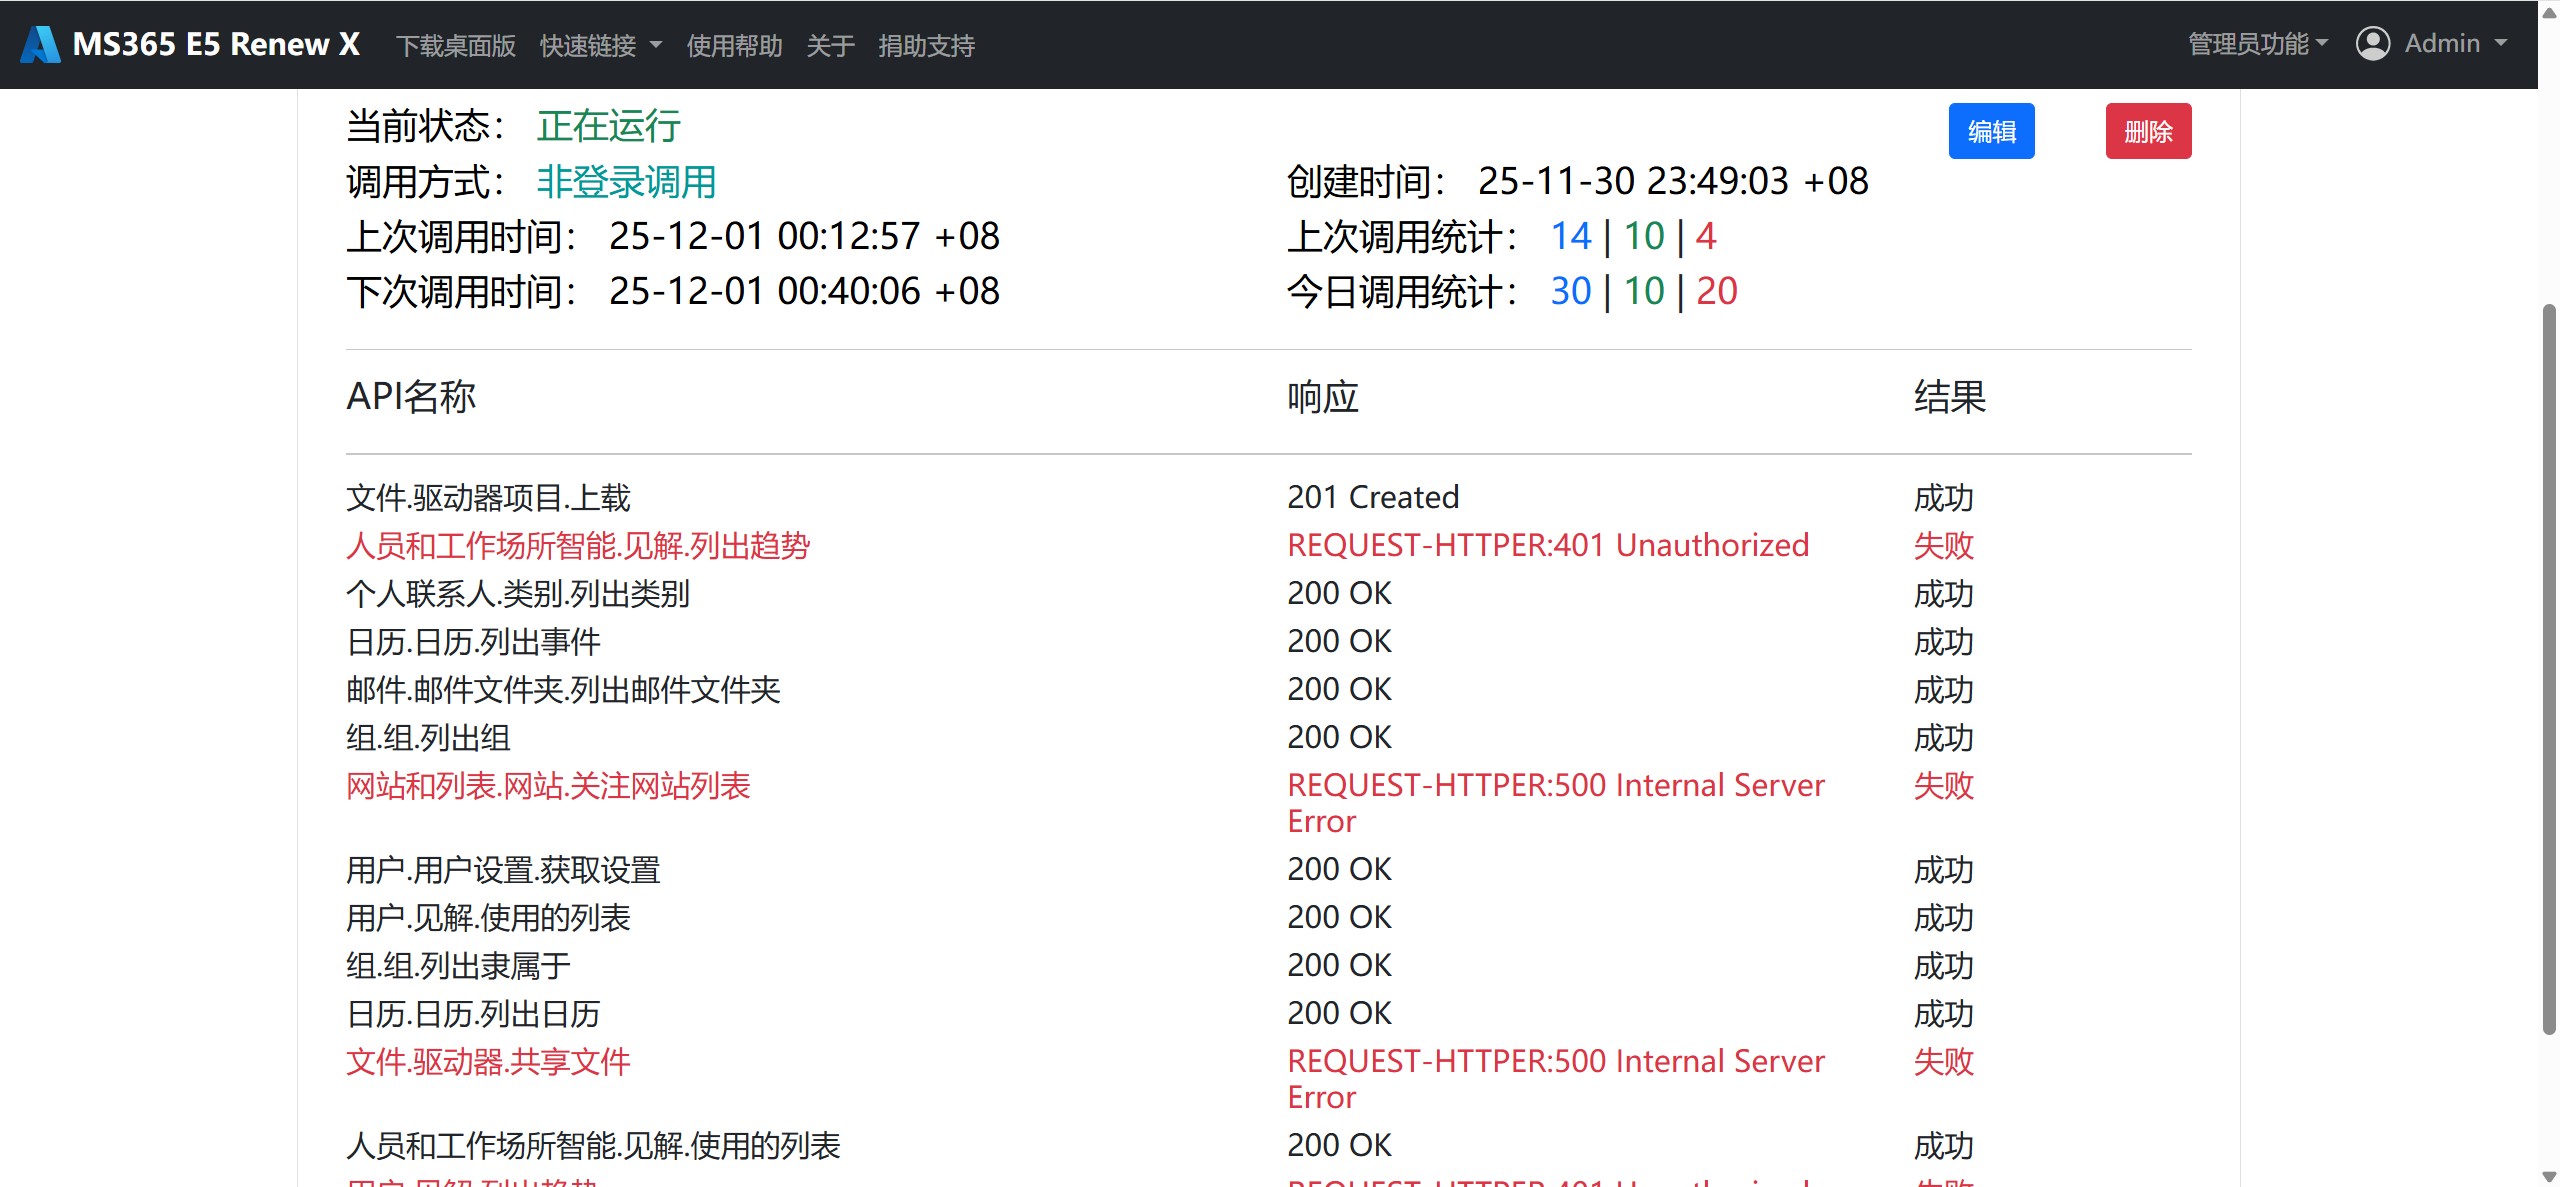Select the 文件.驱动器.共享文件 API name

click(x=488, y=1062)
